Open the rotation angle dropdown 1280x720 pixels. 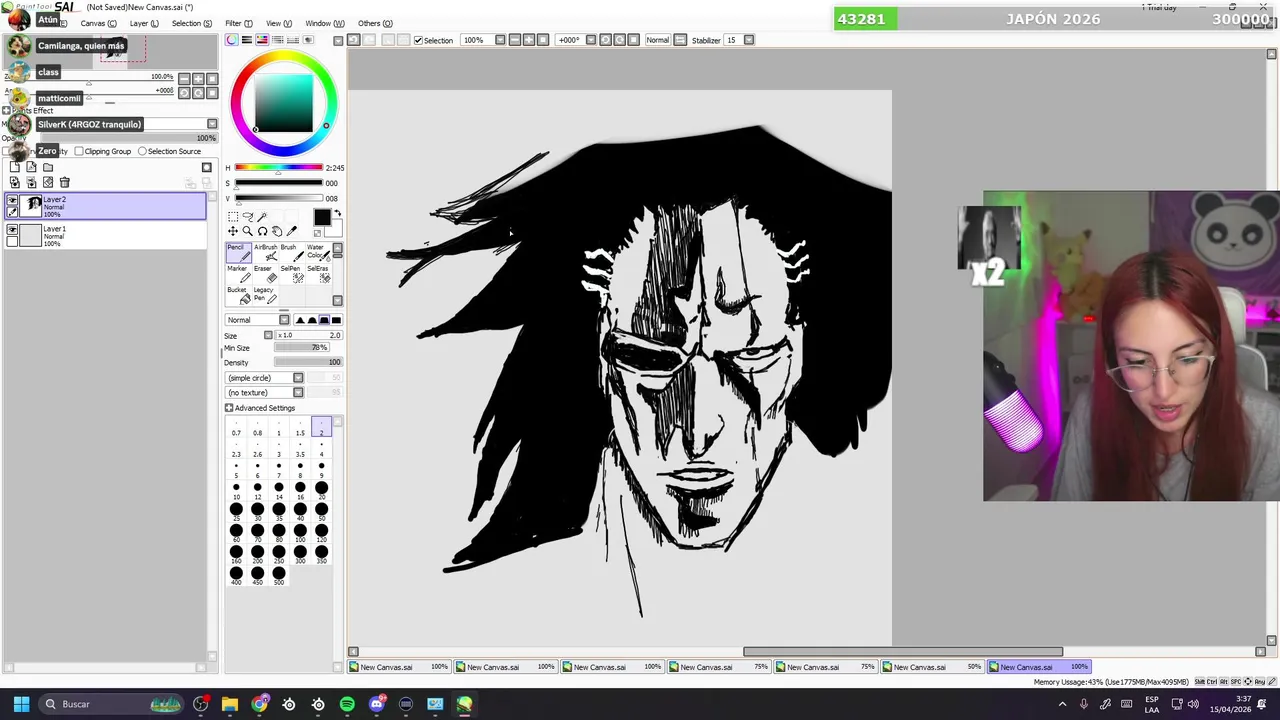590,40
